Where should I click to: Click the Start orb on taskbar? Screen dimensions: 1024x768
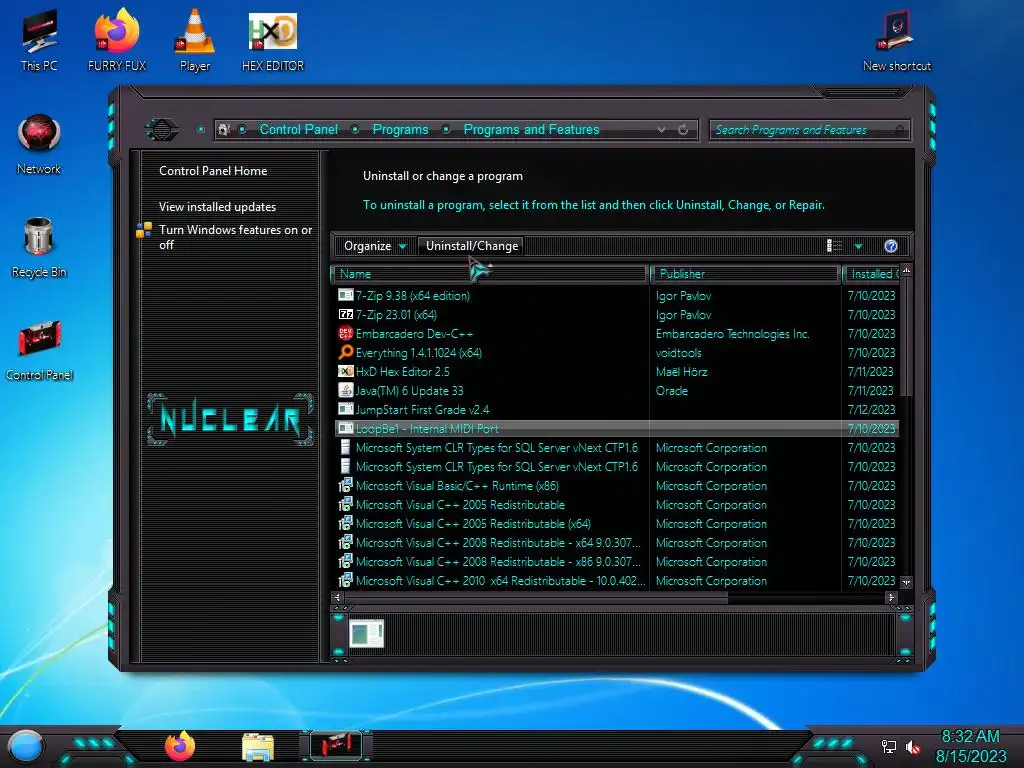(26, 746)
